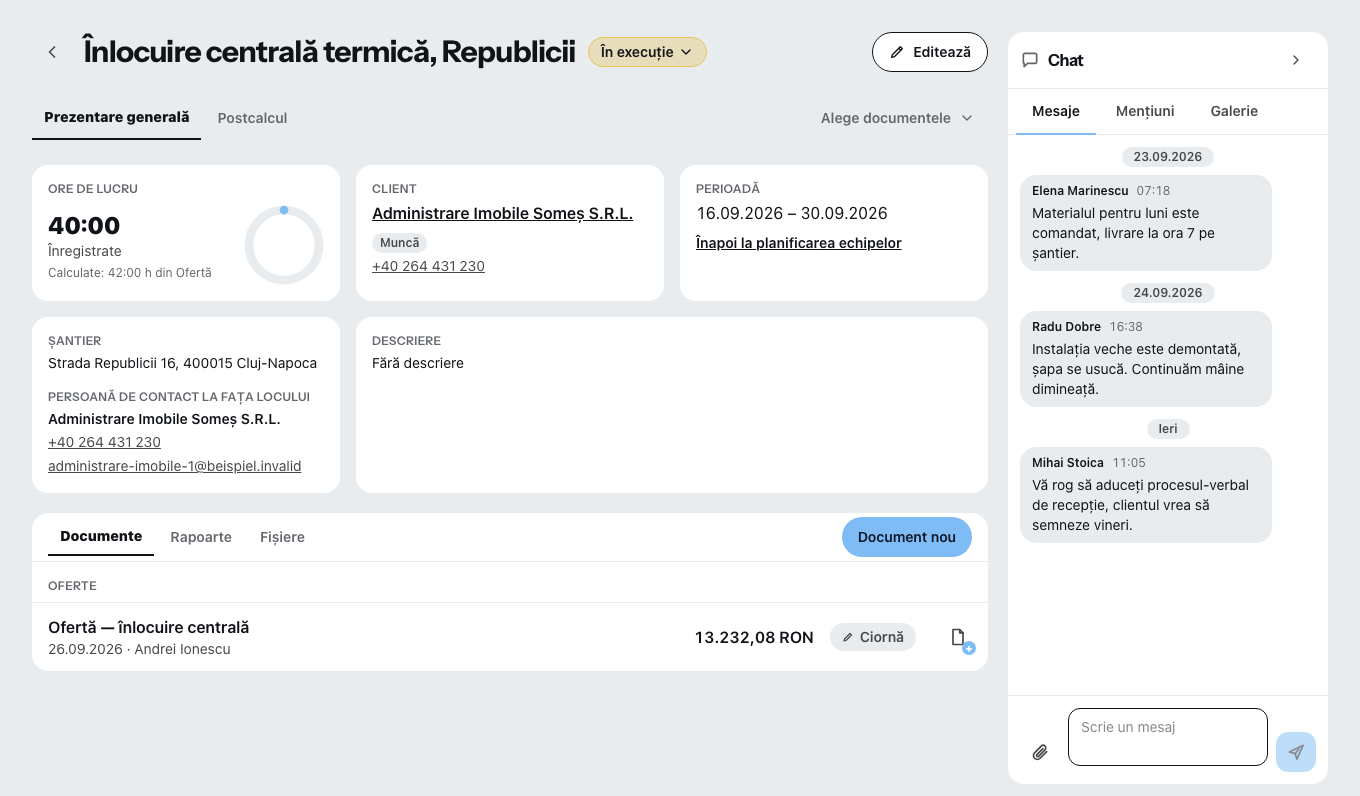Image resolution: width=1360 pixels, height=796 pixels.
Task: Open the Ofertă — înlocuire centrală row
Action: click(510, 637)
